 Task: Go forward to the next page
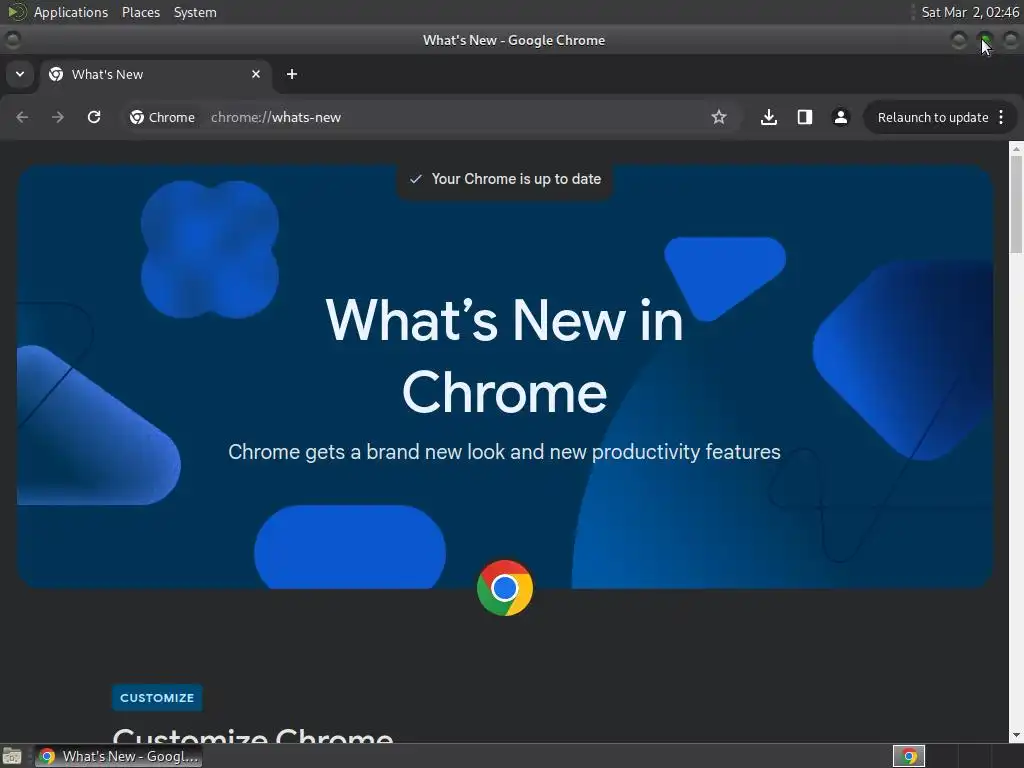tap(58, 117)
